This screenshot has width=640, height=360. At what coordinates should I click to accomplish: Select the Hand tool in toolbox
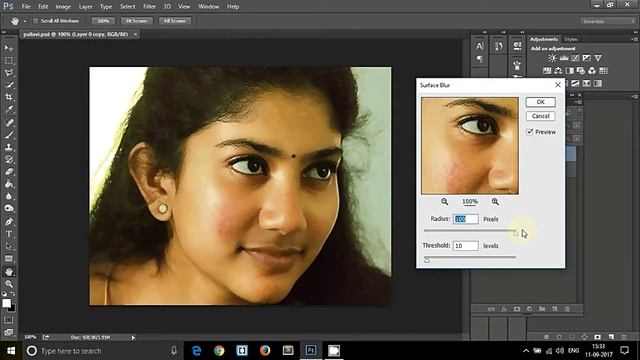(x=9, y=271)
